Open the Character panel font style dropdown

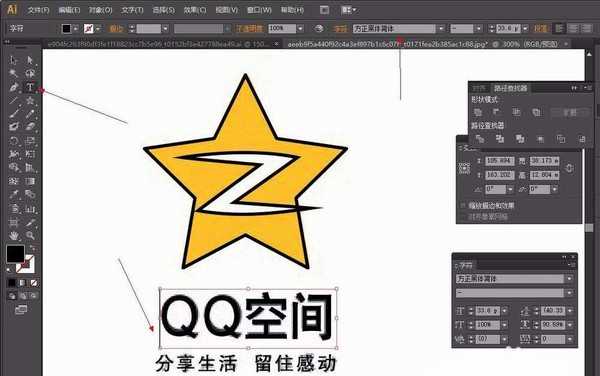pos(569,293)
